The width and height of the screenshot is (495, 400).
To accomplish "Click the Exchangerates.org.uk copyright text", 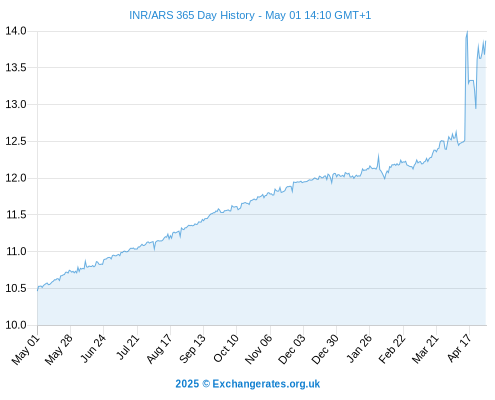I will click(247, 384).
